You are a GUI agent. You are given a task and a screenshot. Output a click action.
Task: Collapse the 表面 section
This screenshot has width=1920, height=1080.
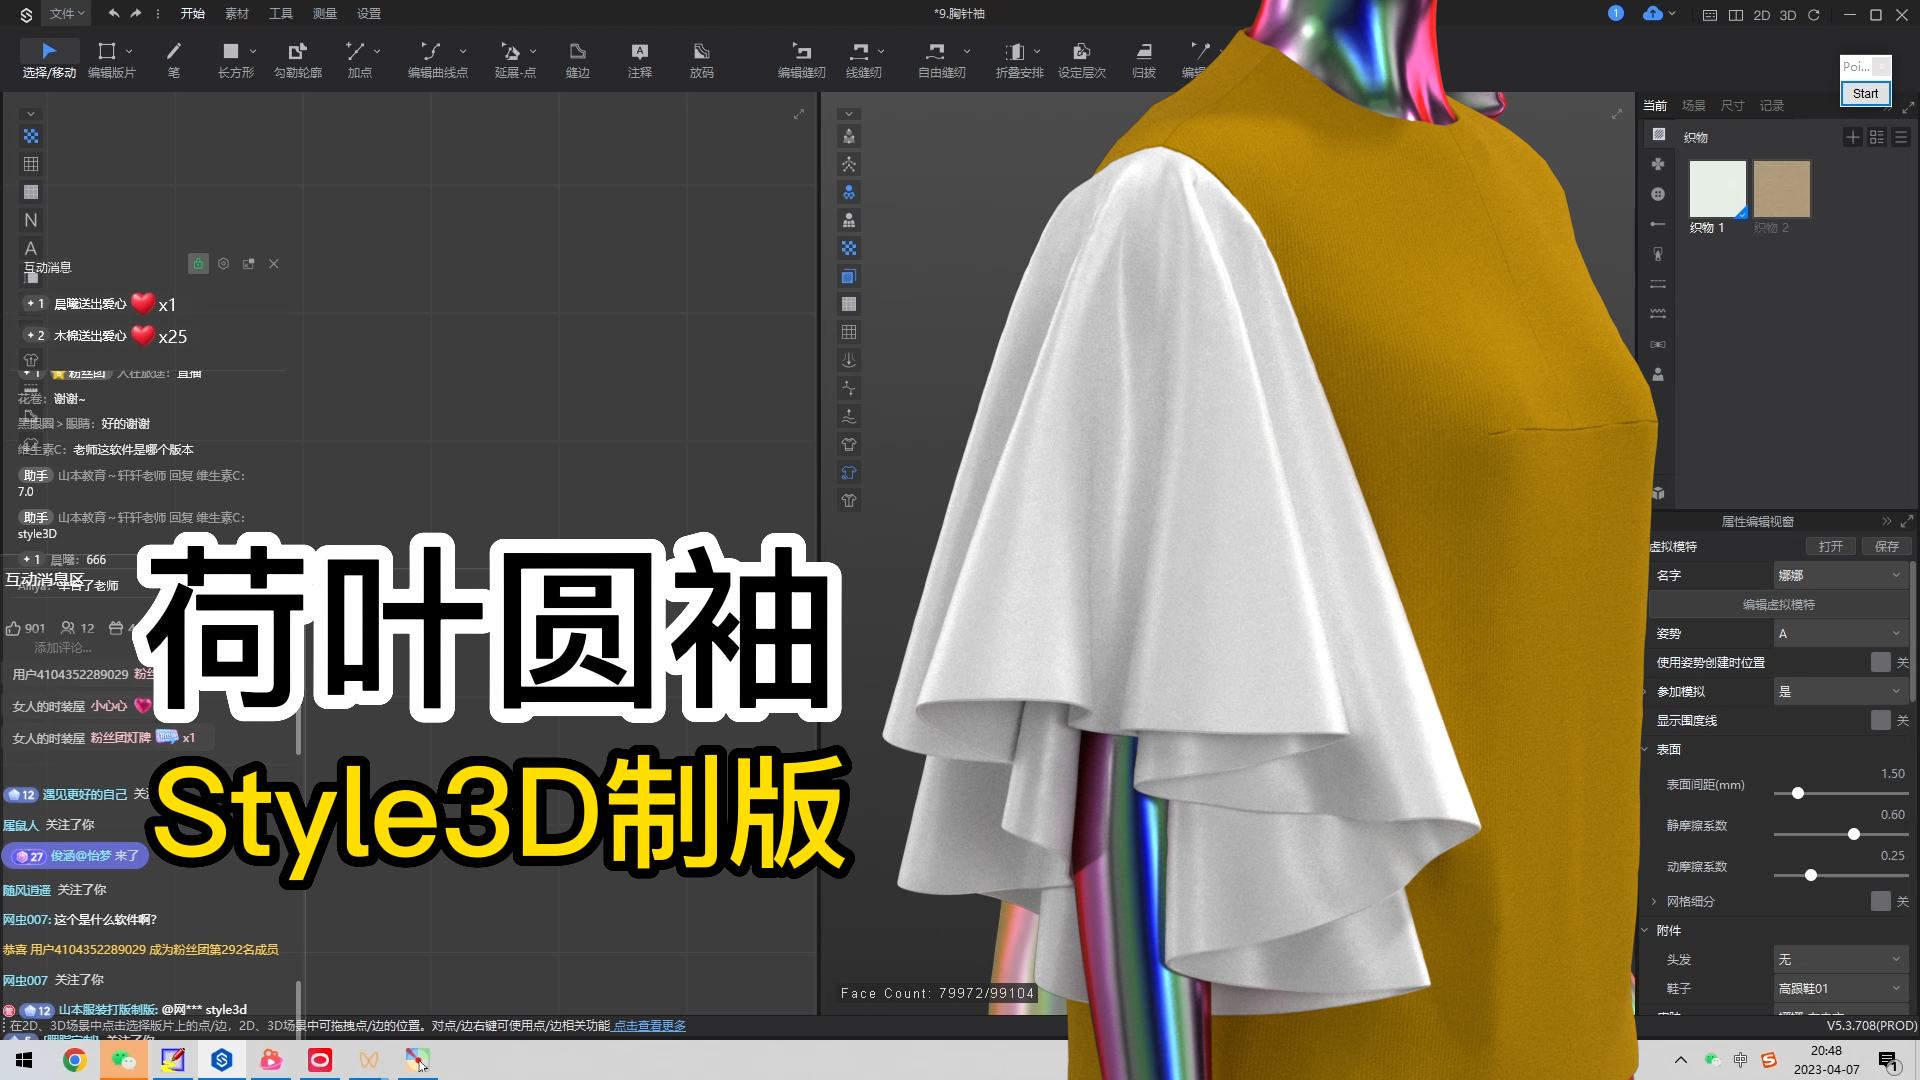1645,749
